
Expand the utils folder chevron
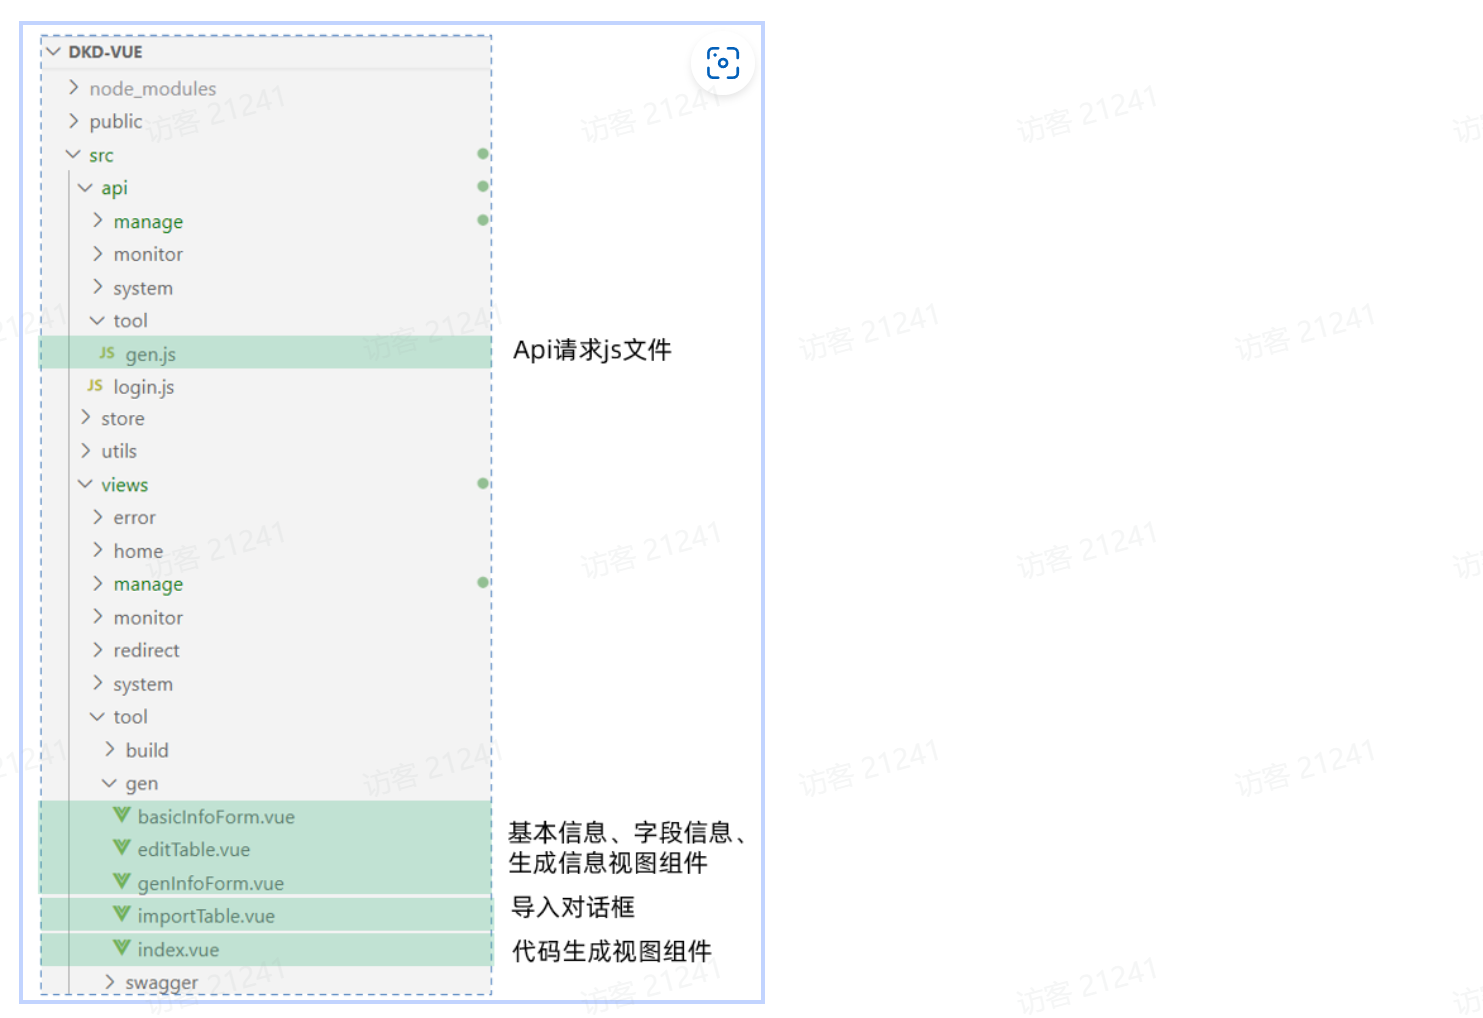coord(85,450)
